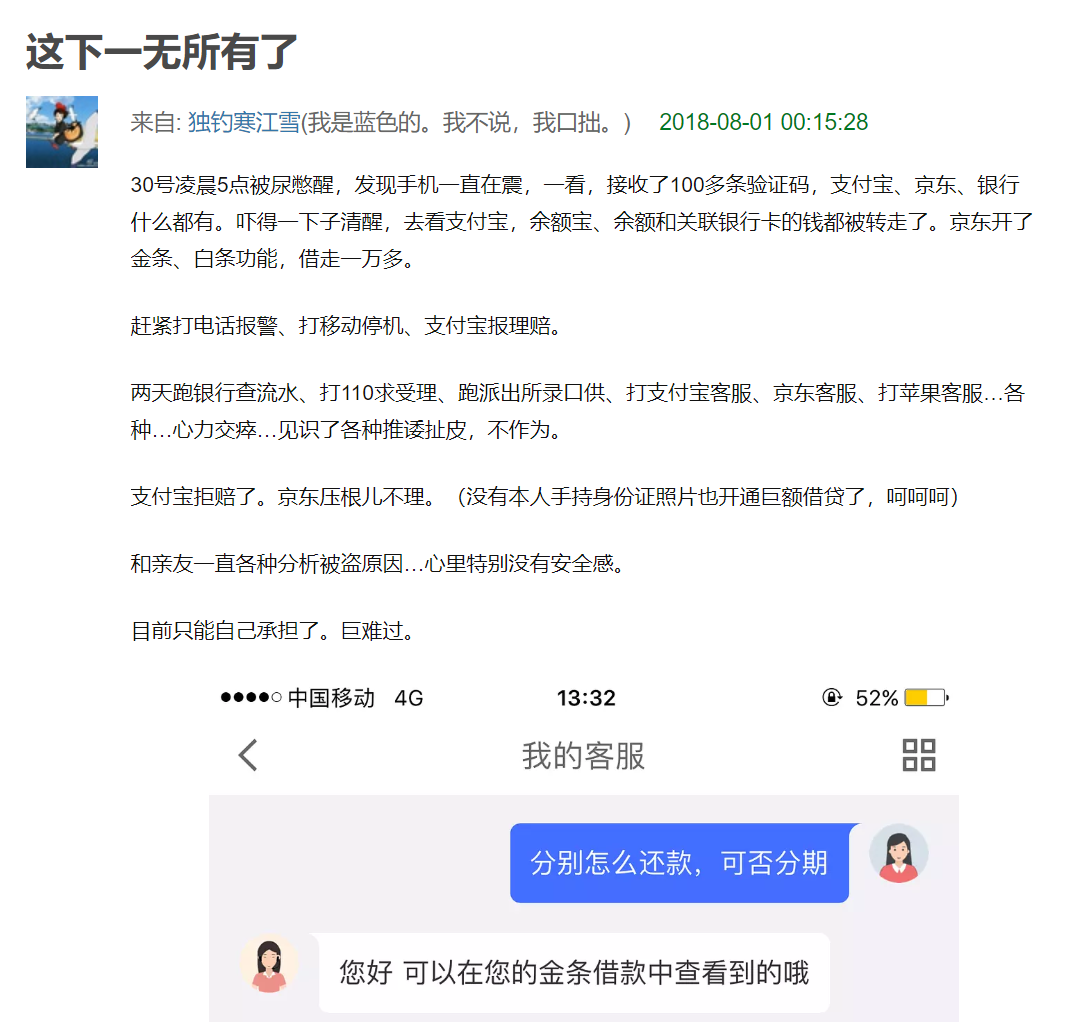Click line starting 支付宝拒赔了。京东压根儿不理。

pyautogui.click(x=545, y=496)
